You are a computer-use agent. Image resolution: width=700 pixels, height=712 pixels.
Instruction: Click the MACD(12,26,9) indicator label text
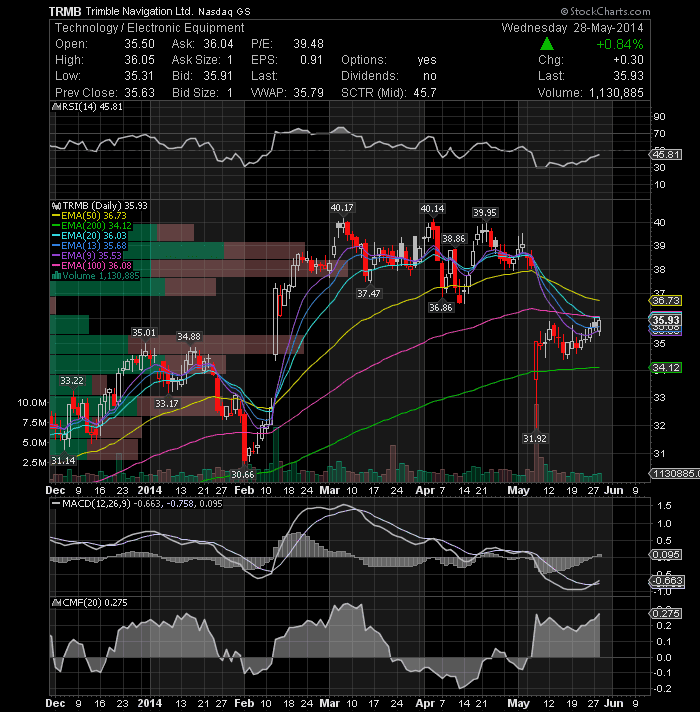tap(95, 504)
